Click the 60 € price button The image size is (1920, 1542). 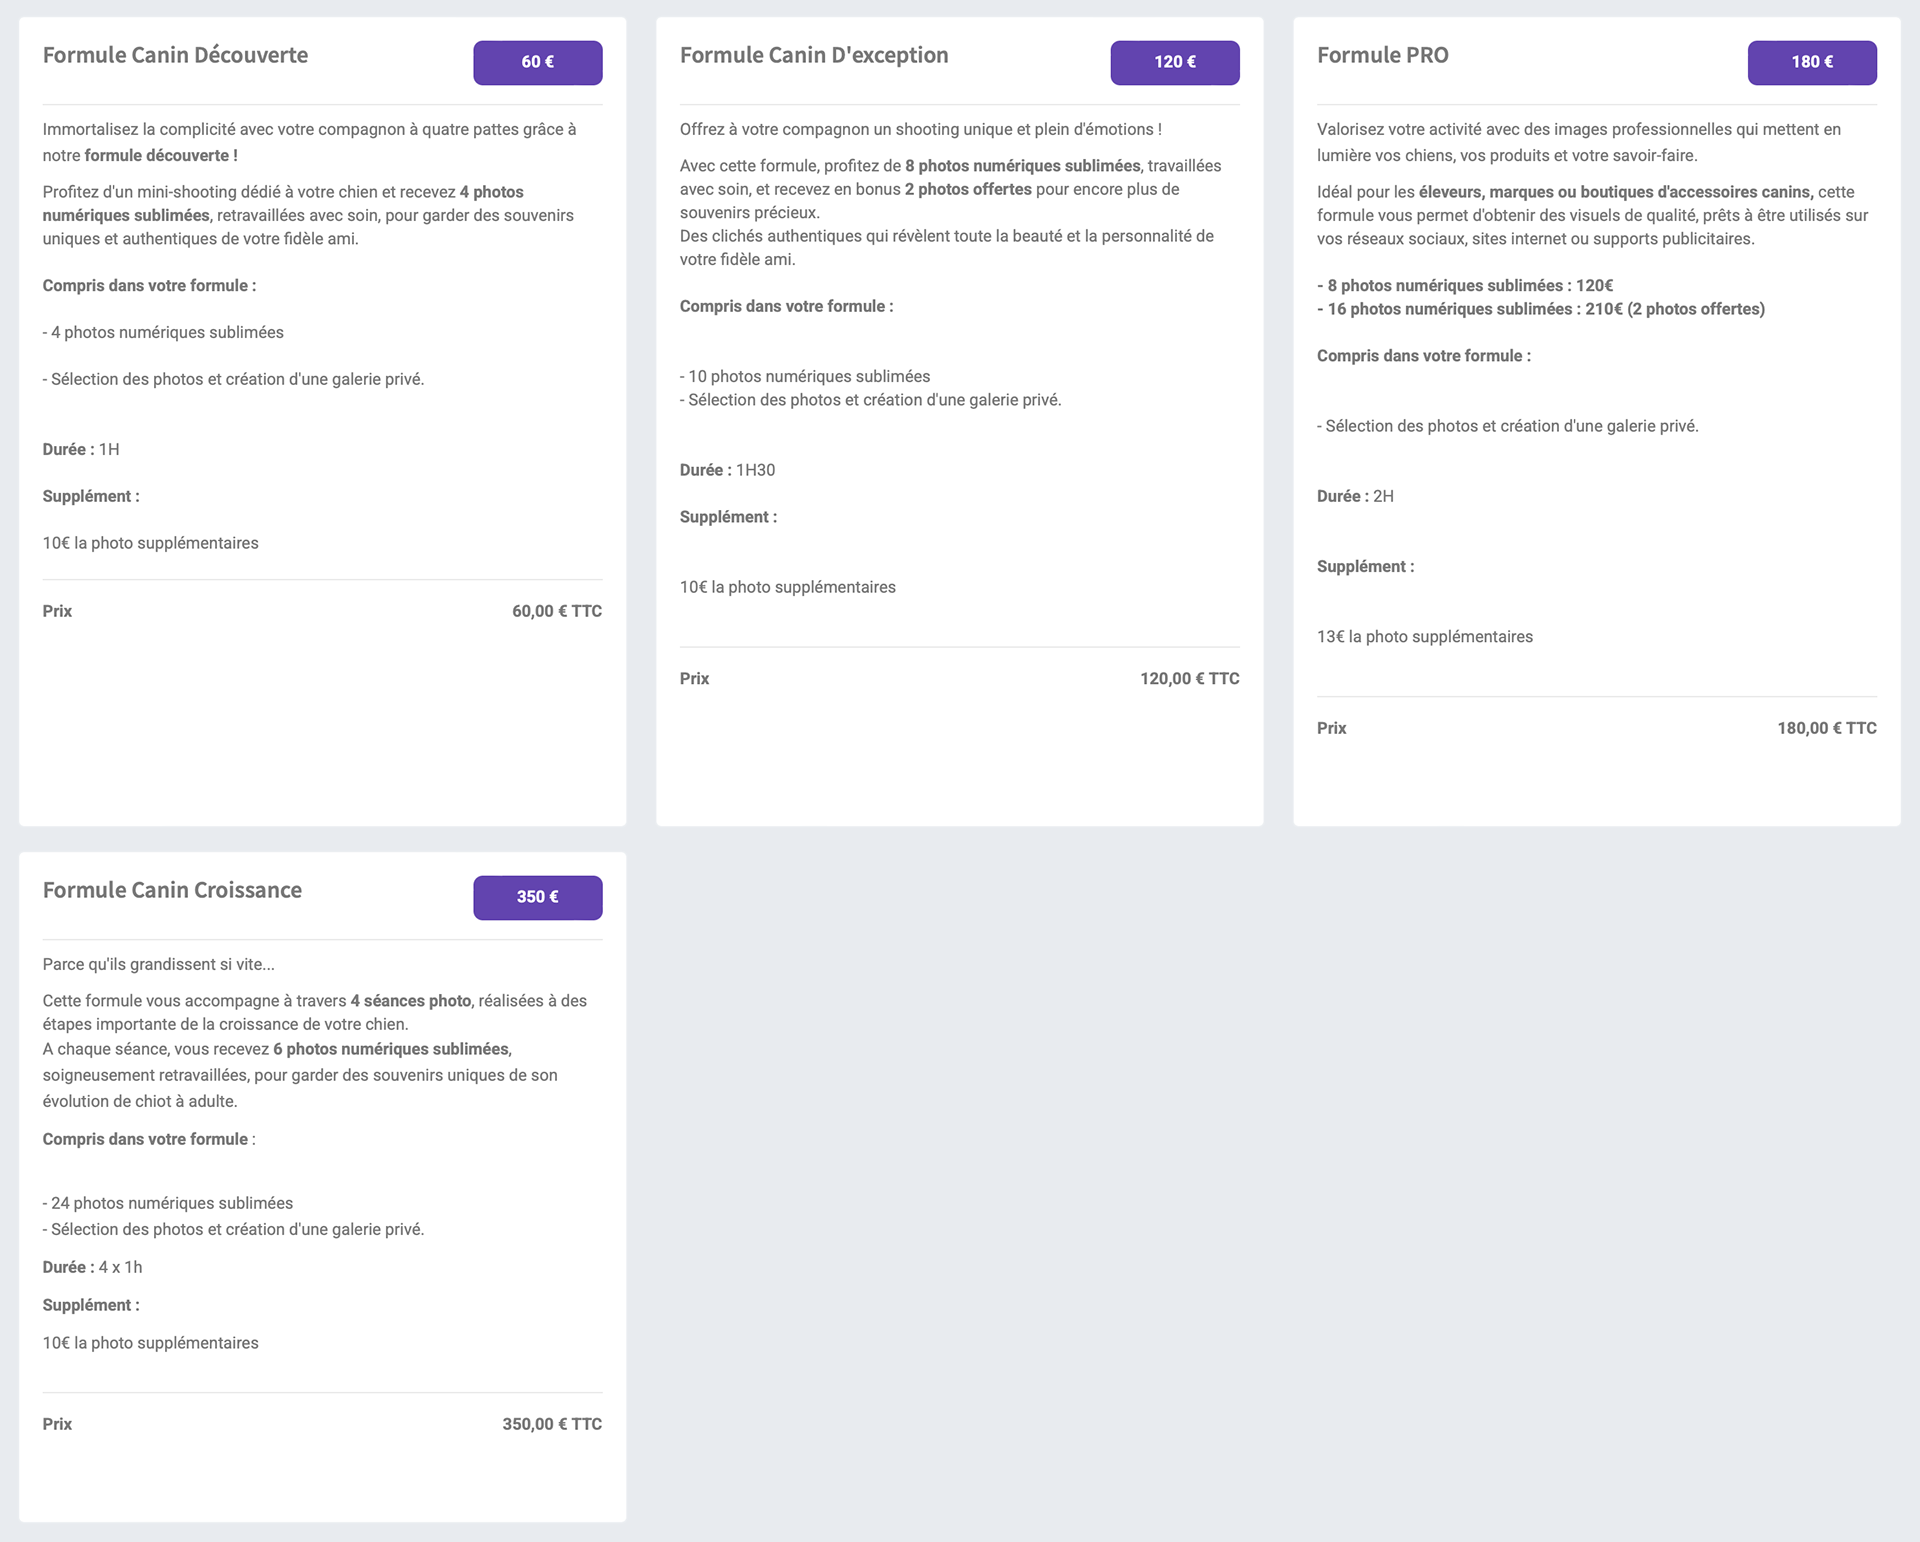tap(537, 62)
